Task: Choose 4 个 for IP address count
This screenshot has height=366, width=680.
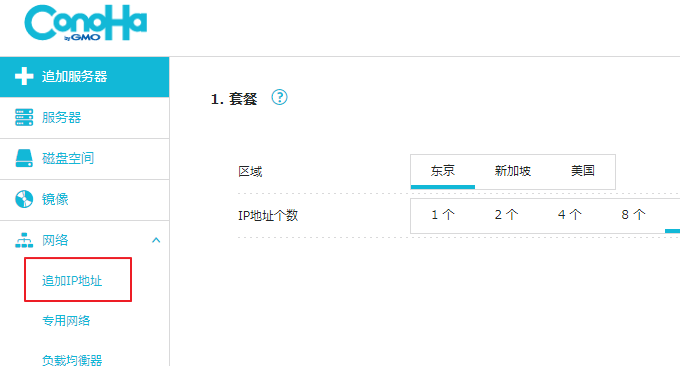Action: pos(569,215)
